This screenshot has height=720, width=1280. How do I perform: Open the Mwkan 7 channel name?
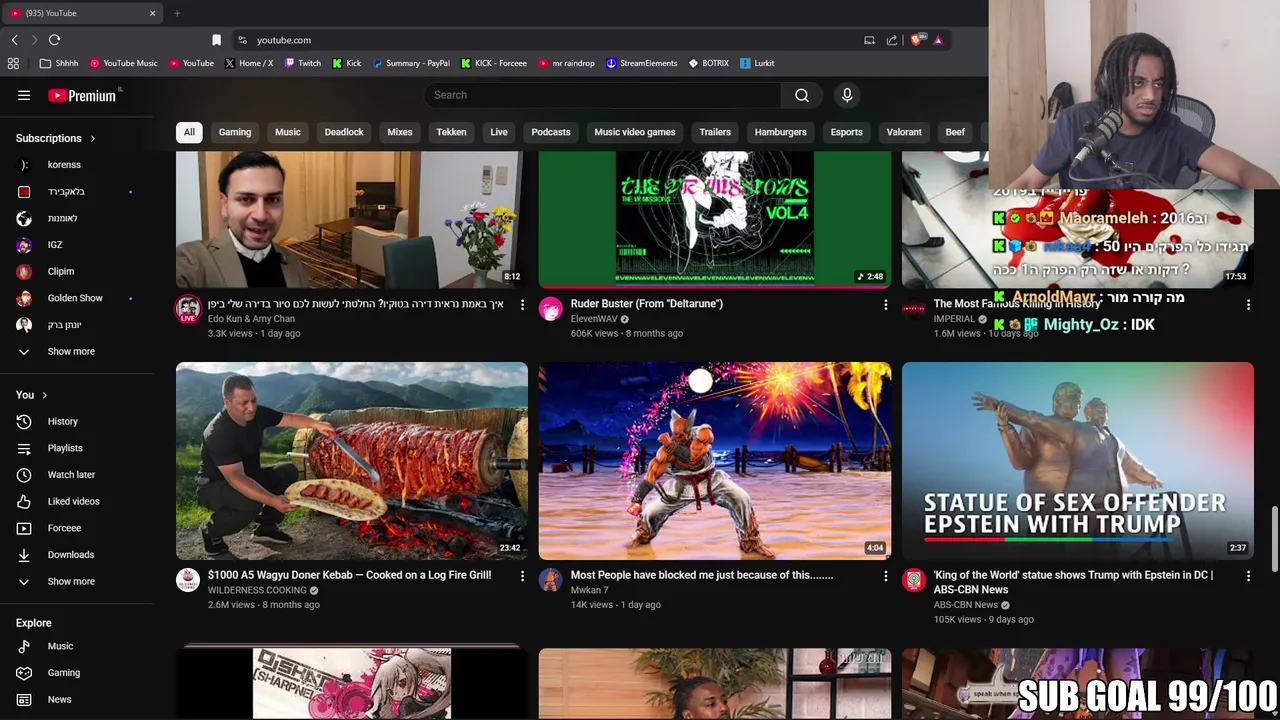pyautogui.click(x=589, y=590)
